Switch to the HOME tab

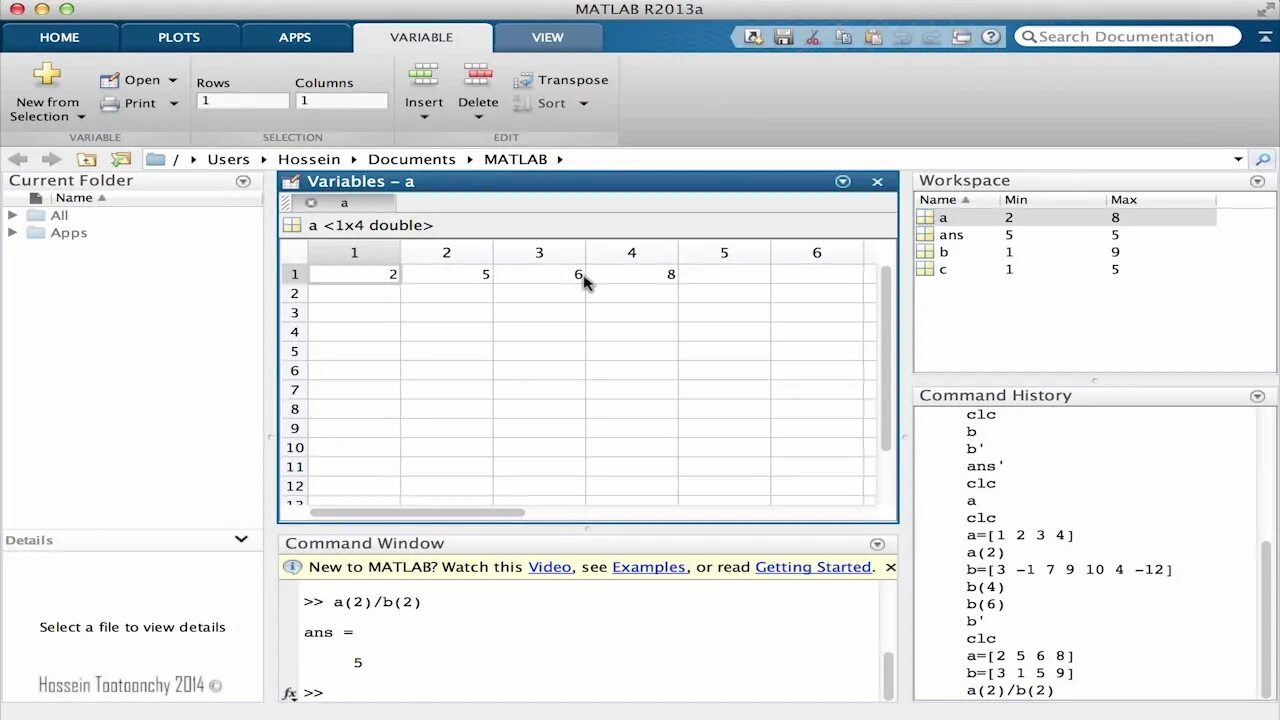click(x=59, y=37)
